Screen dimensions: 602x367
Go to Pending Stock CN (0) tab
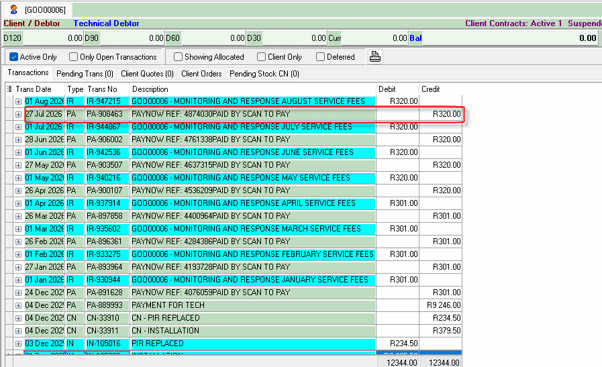265,73
